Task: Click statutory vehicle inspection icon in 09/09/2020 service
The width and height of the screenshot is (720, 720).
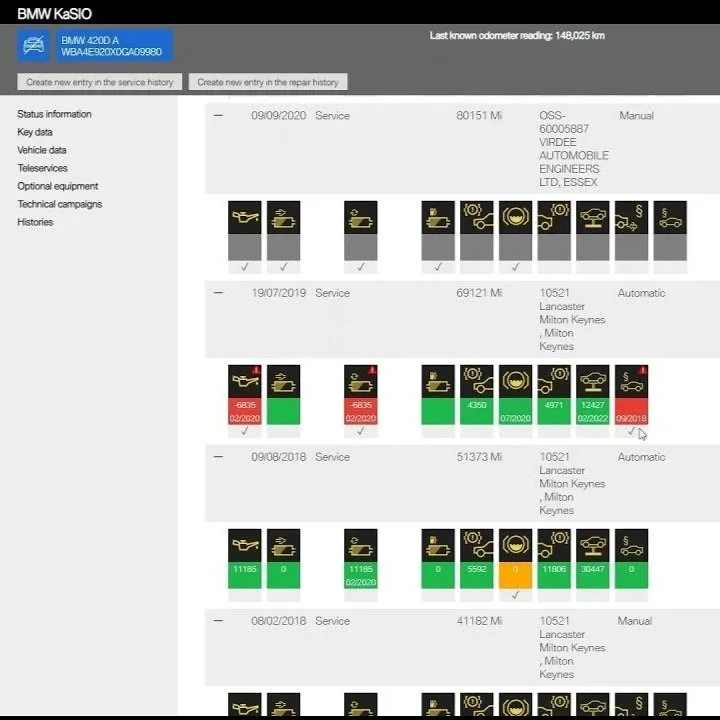Action: pos(670,218)
